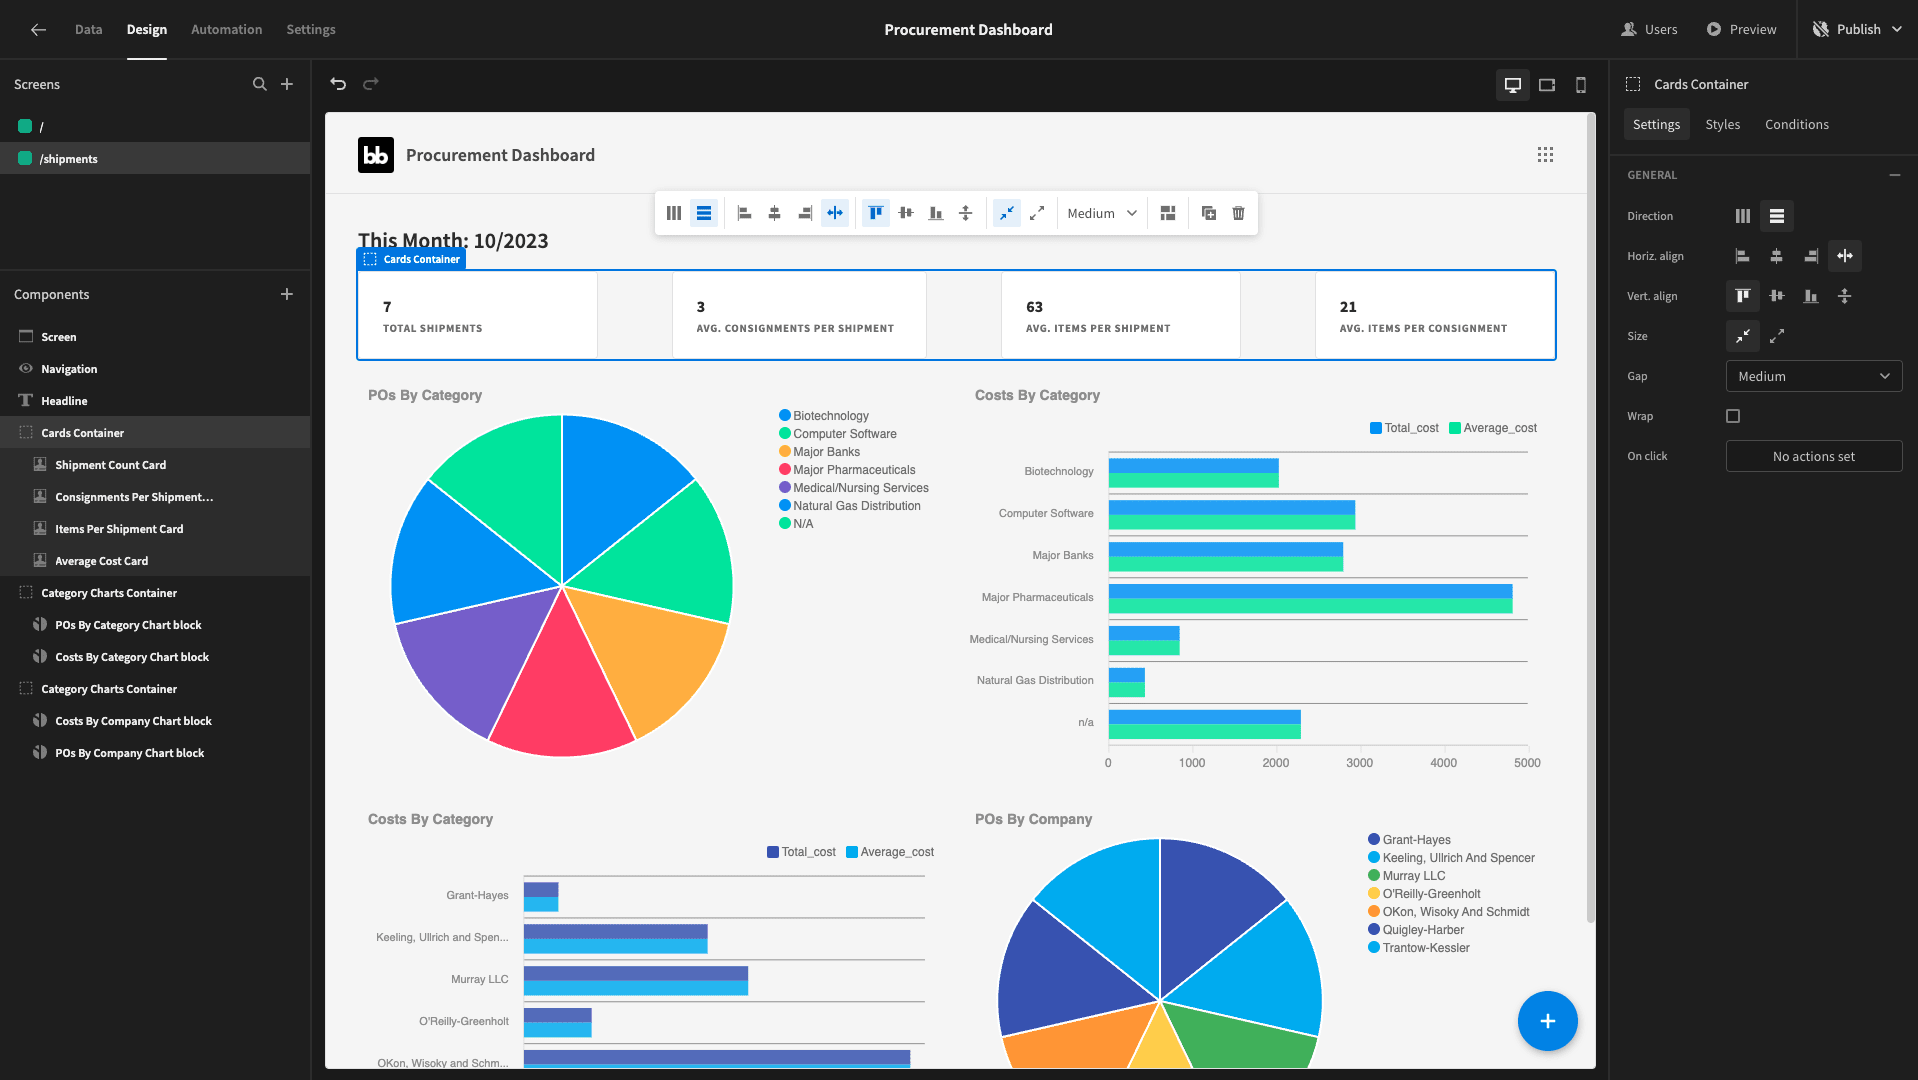Click the back arrow icon

(38, 29)
